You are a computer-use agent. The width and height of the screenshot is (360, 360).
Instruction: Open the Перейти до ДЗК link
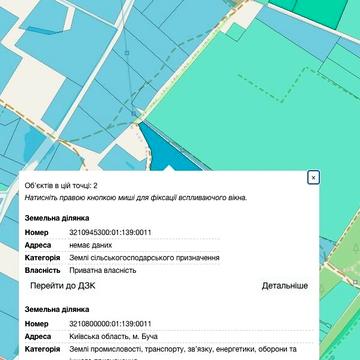tap(63, 286)
